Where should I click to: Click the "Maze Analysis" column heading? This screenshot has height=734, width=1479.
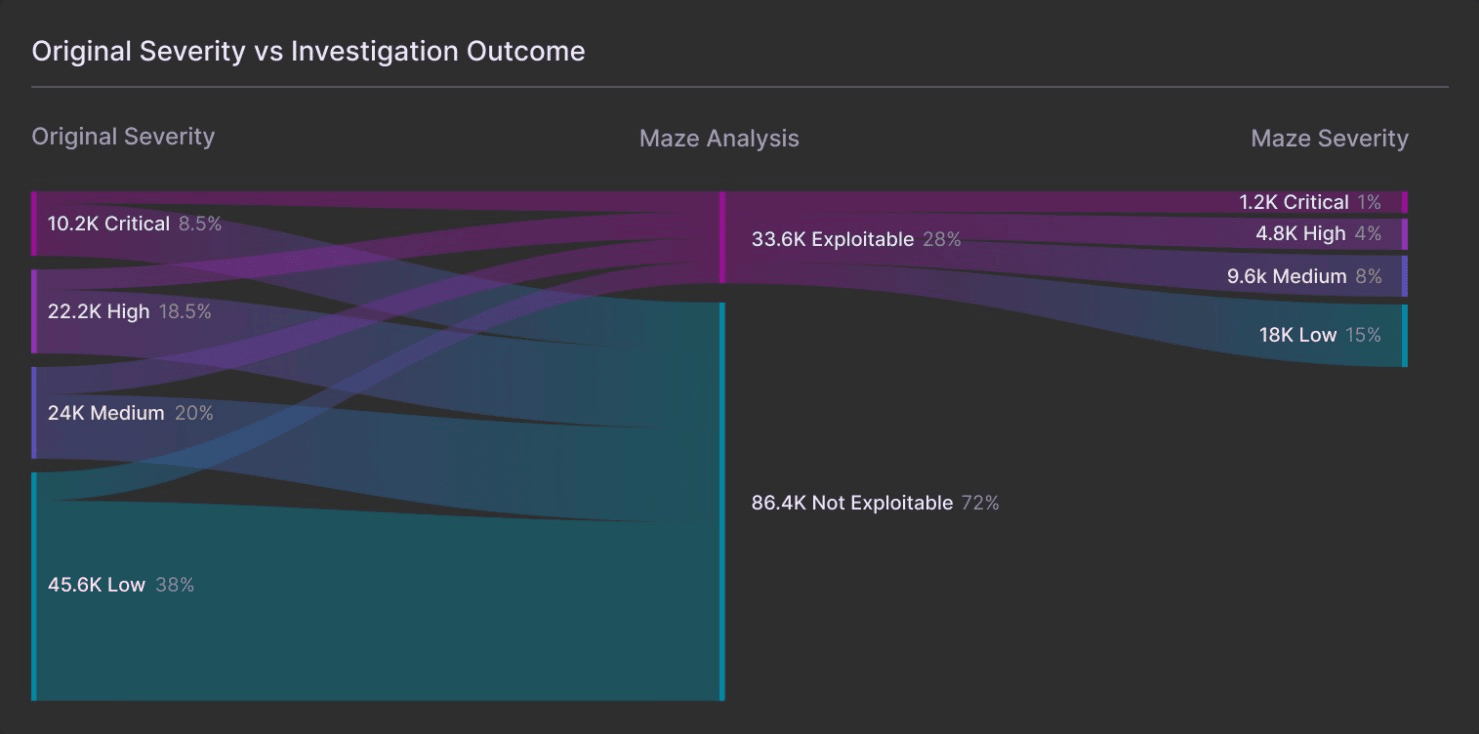point(719,139)
